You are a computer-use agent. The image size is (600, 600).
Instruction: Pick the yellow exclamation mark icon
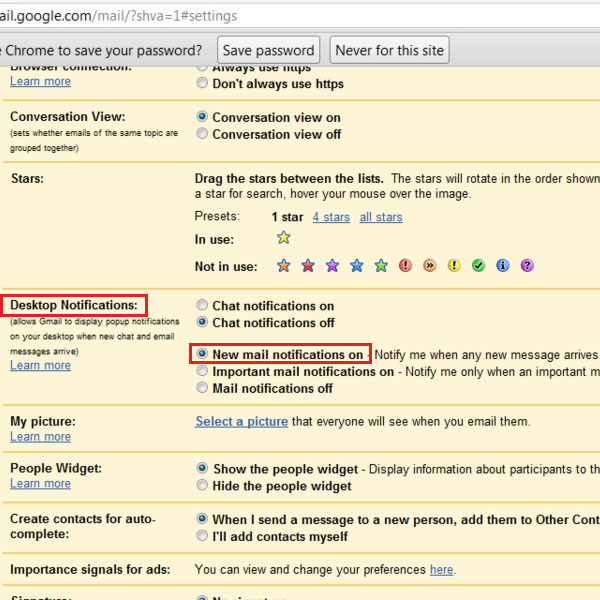[454, 265]
